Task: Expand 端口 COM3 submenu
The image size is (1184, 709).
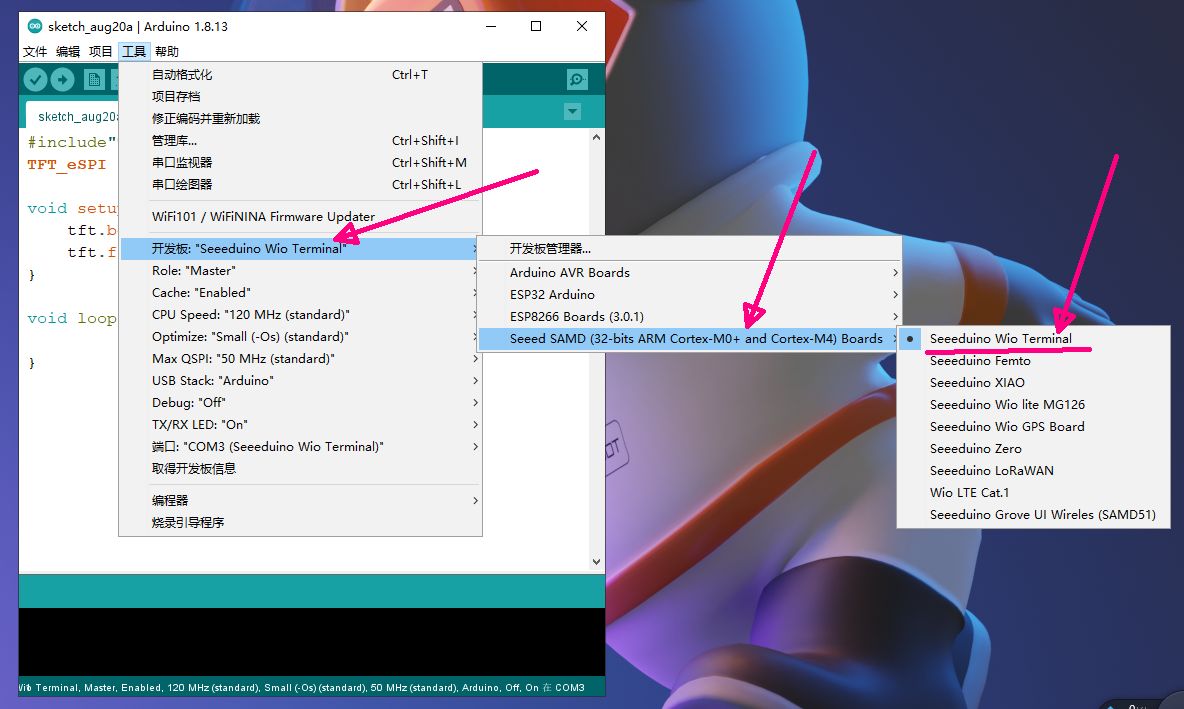Action: [301, 446]
